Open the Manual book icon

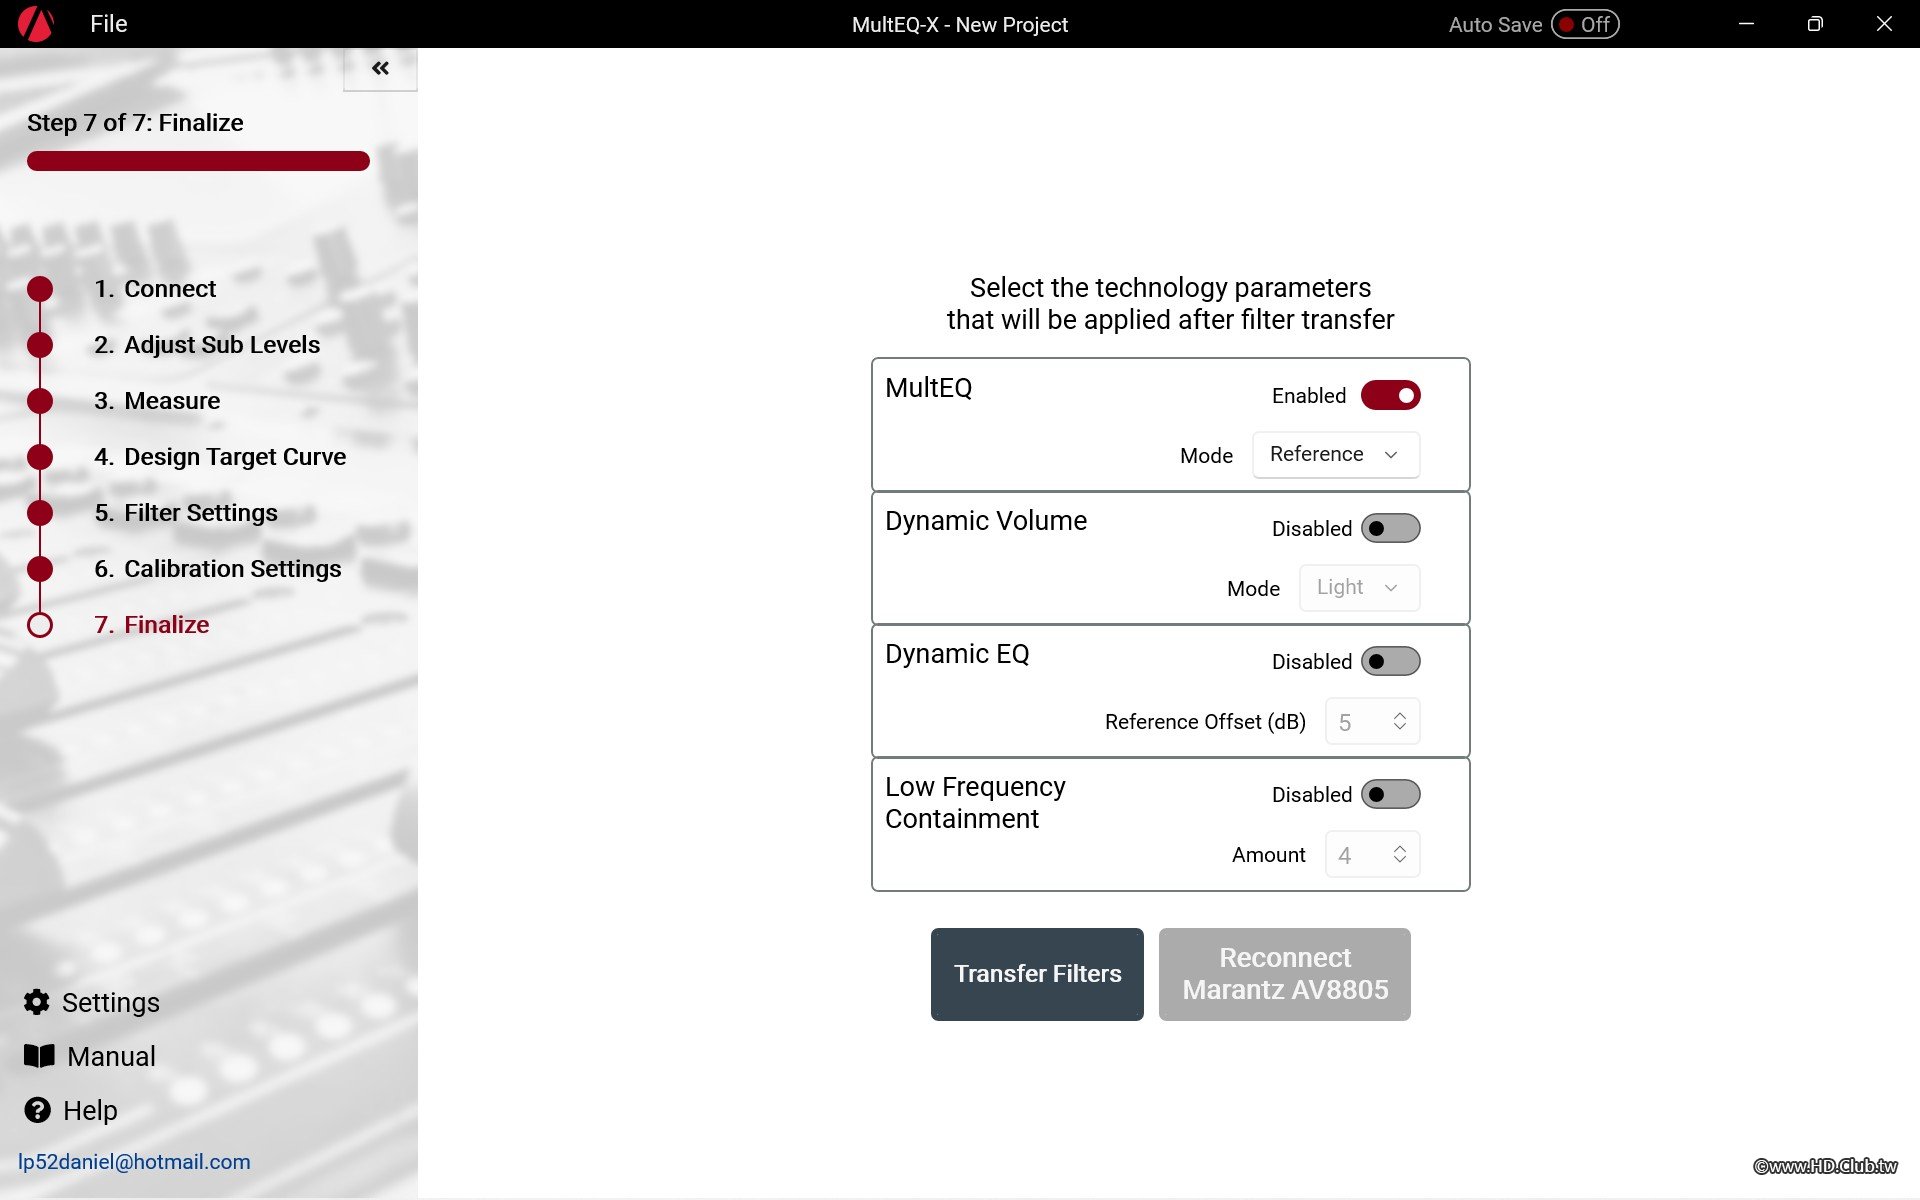tap(39, 1056)
